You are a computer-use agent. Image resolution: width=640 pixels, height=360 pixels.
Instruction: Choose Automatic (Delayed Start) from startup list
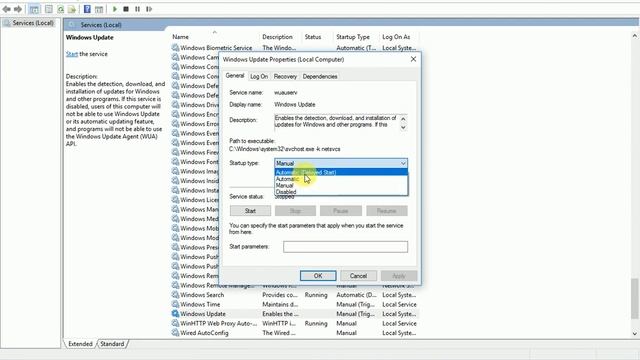tap(341, 172)
